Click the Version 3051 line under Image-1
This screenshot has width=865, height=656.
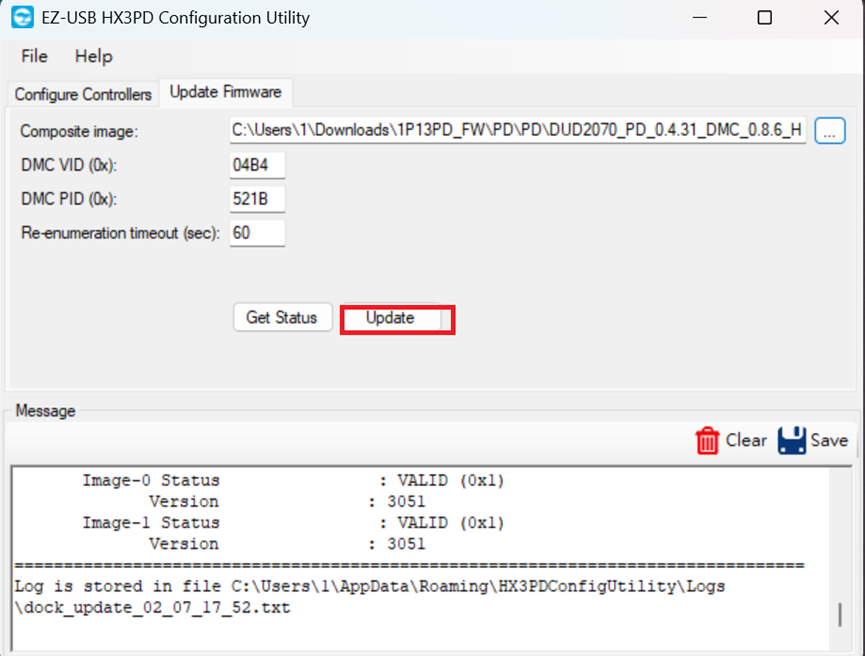[x=287, y=544]
